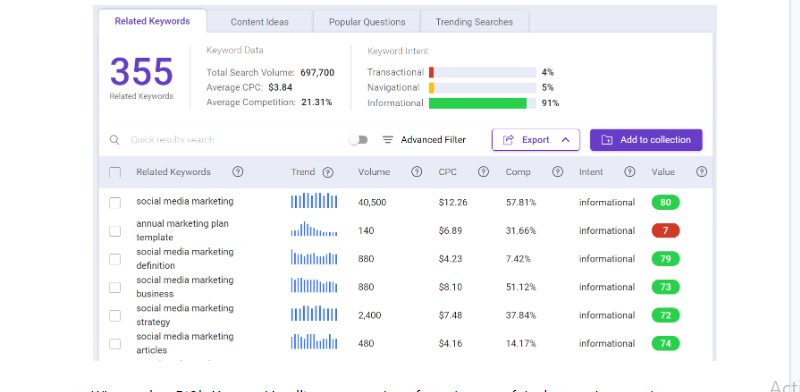Screen dimensions: 800x392
Task: Click the magnifier search icon
Action: (x=115, y=140)
